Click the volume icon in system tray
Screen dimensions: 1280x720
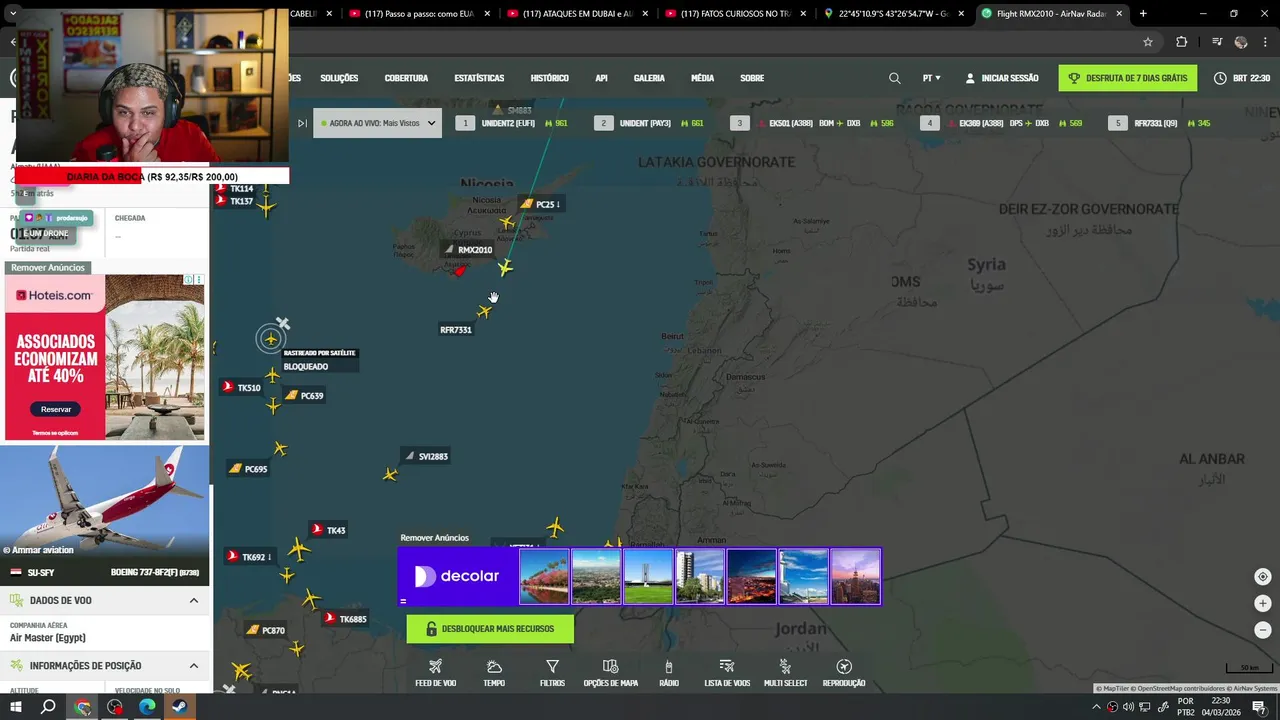coord(1128,707)
